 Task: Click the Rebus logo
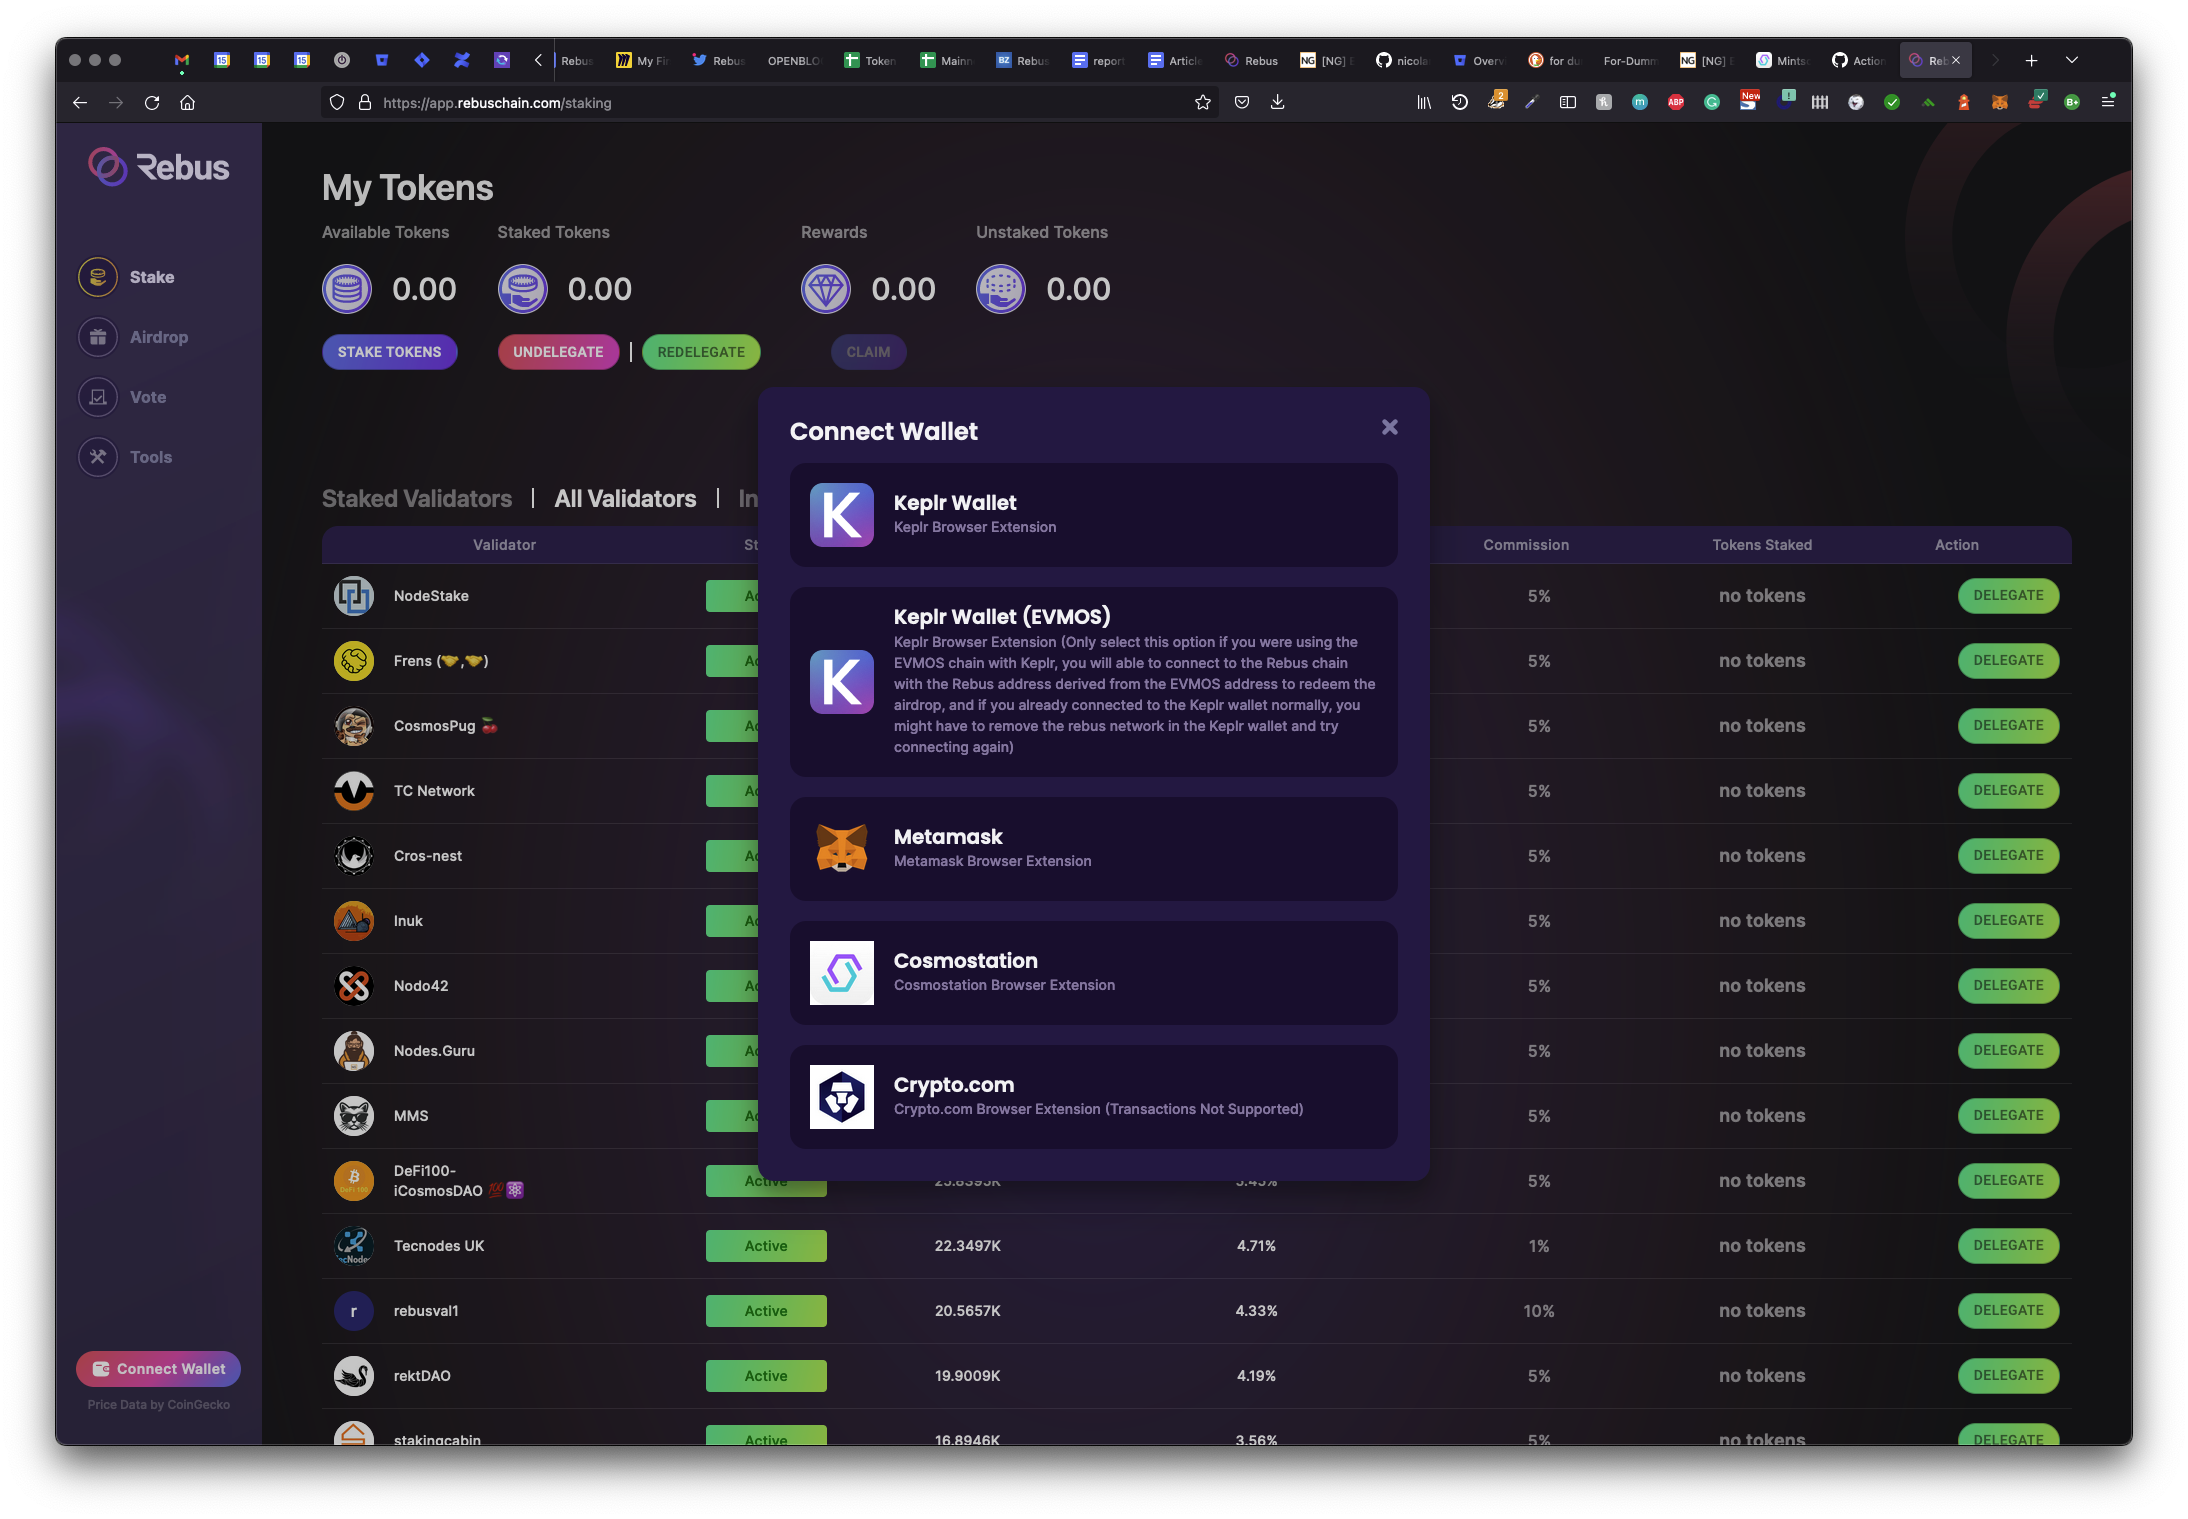coord(159,167)
